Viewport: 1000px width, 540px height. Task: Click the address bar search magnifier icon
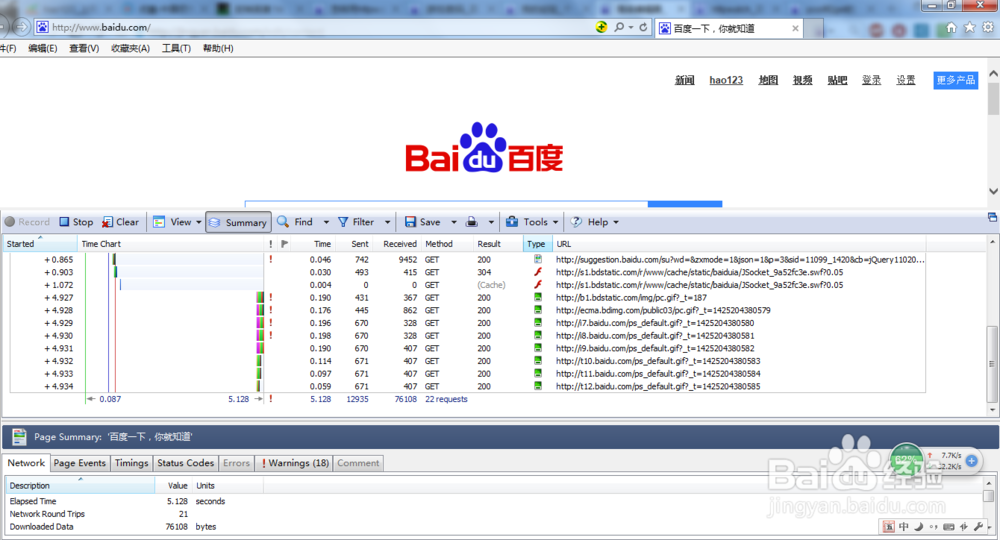click(x=619, y=27)
